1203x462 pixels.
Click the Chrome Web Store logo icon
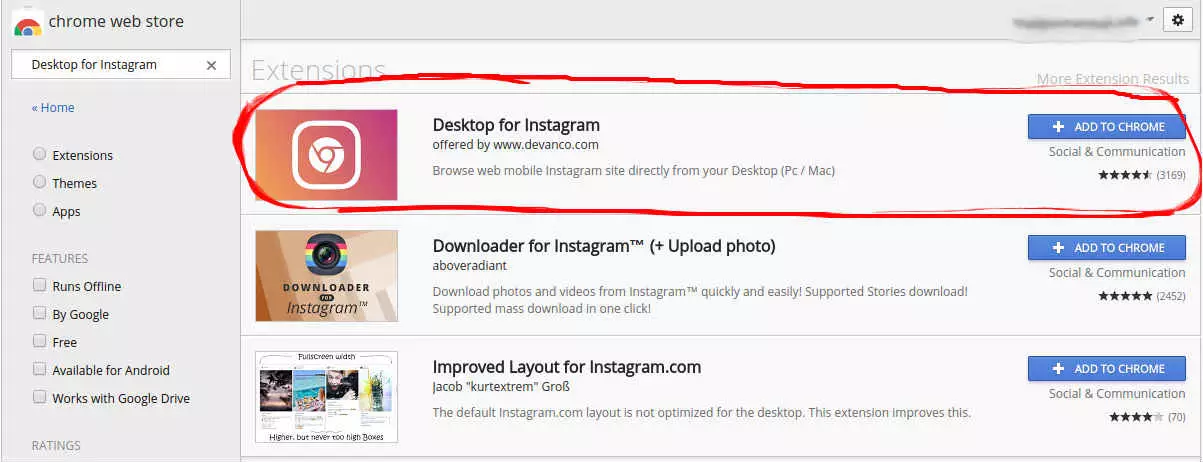click(x=28, y=21)
